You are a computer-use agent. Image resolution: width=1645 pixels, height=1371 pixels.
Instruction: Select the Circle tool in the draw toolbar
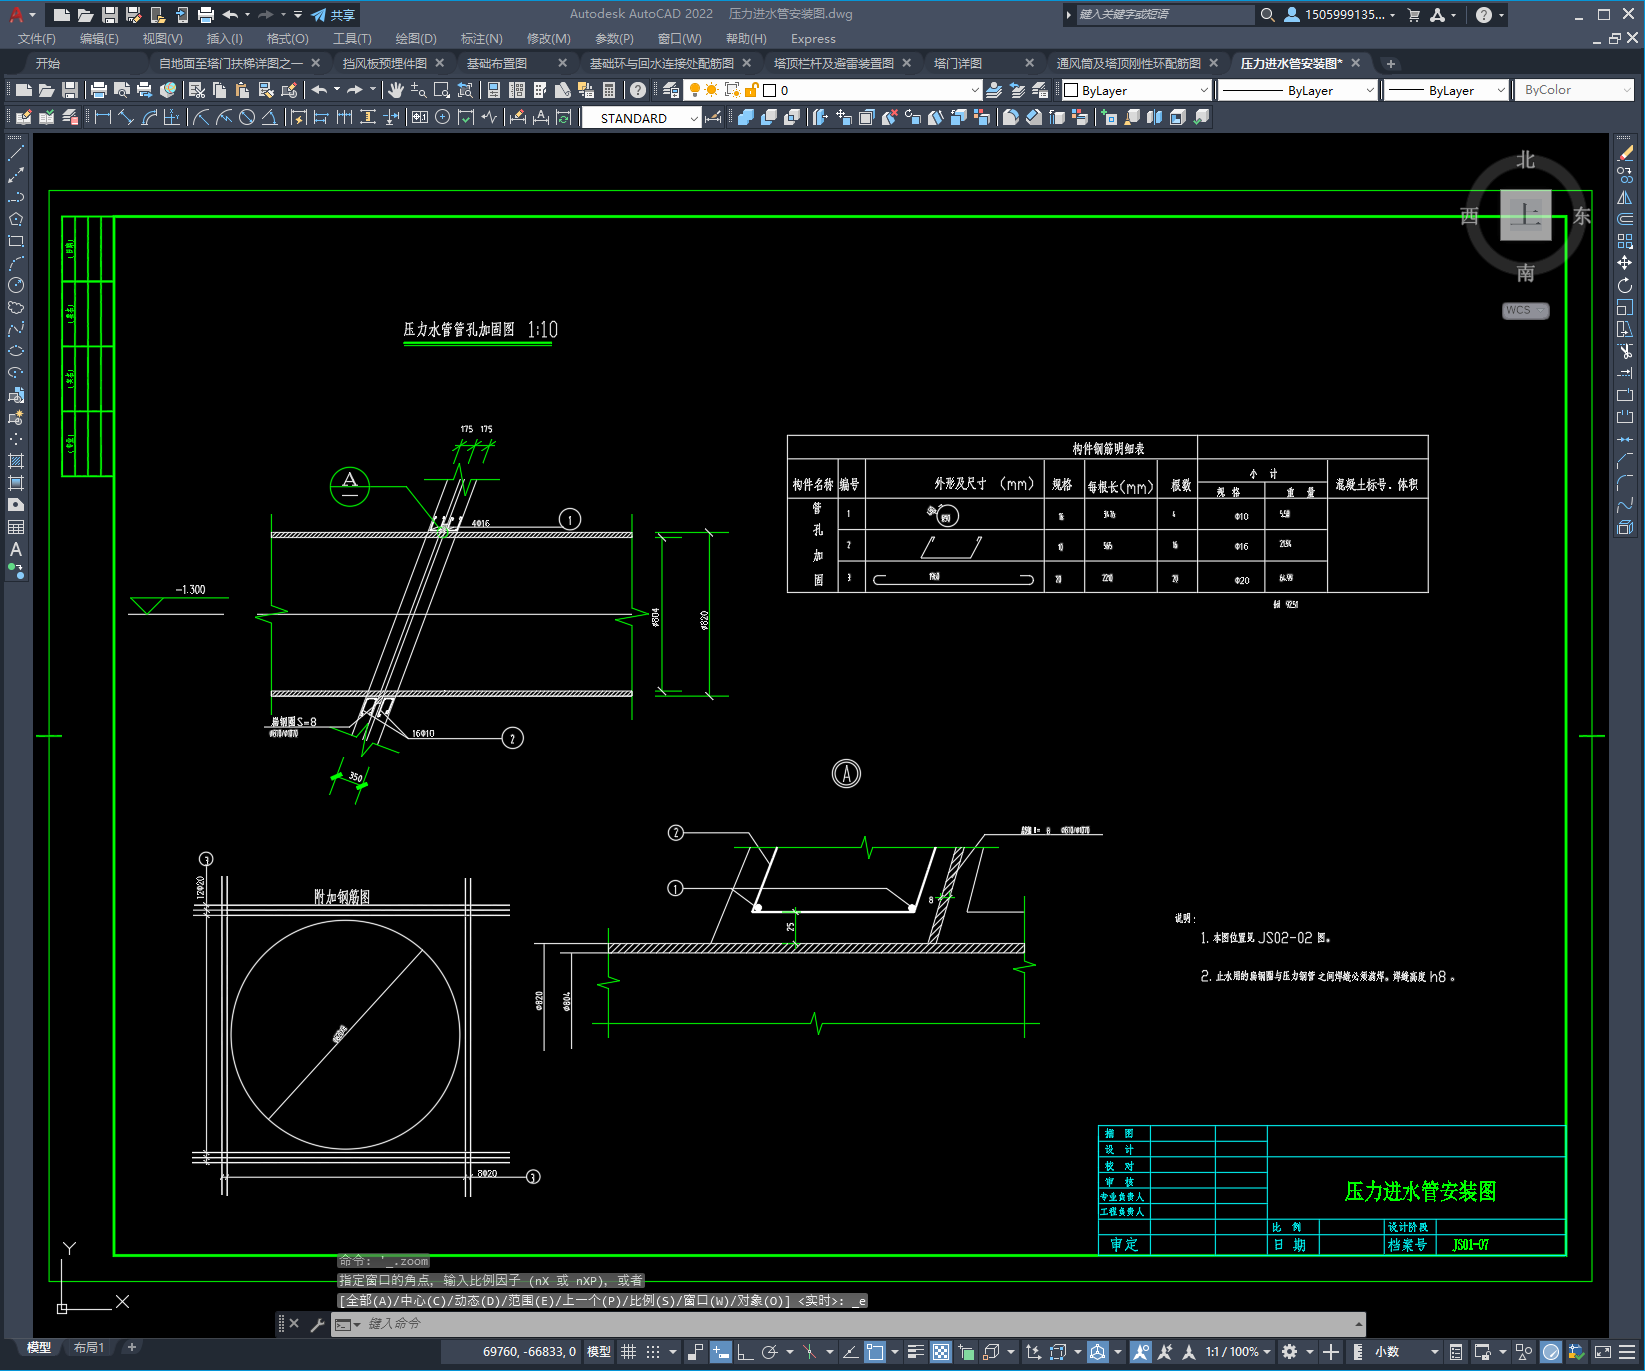click(16, 285)
